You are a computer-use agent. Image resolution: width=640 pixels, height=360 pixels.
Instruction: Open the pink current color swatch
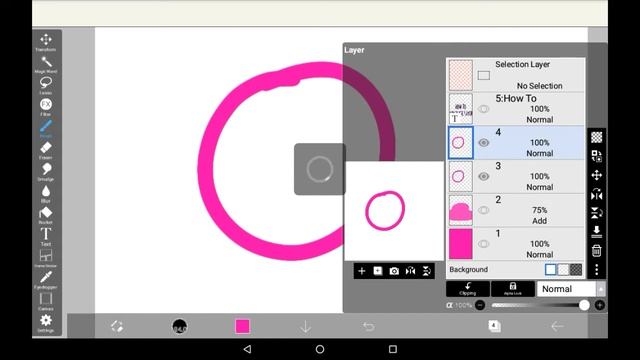point(242,327)
